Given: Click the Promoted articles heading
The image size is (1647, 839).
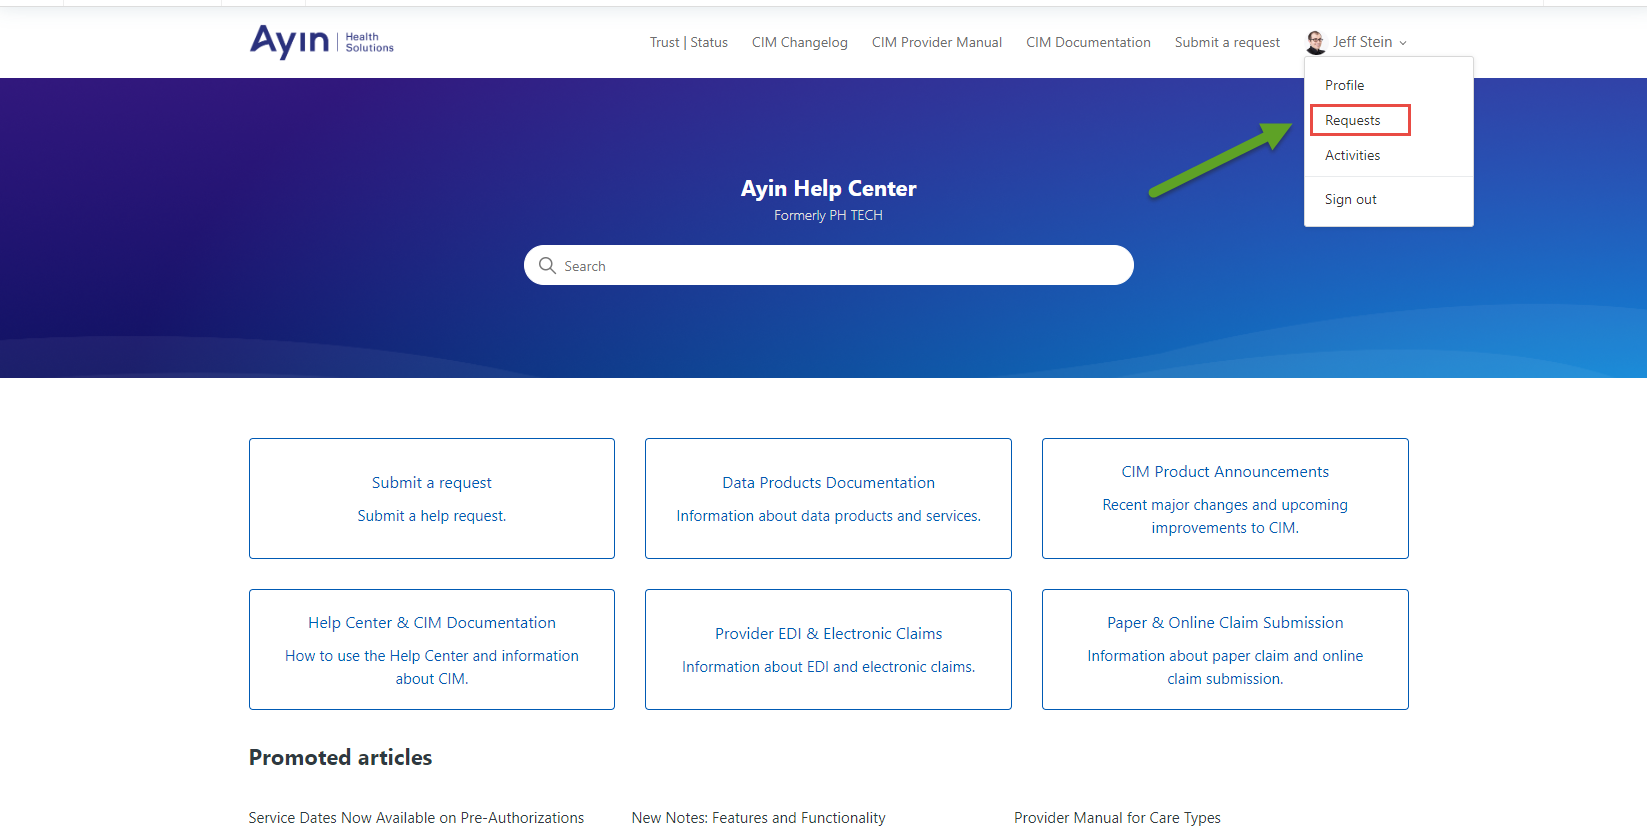Looking at the screenshot, I should point(340,757).
